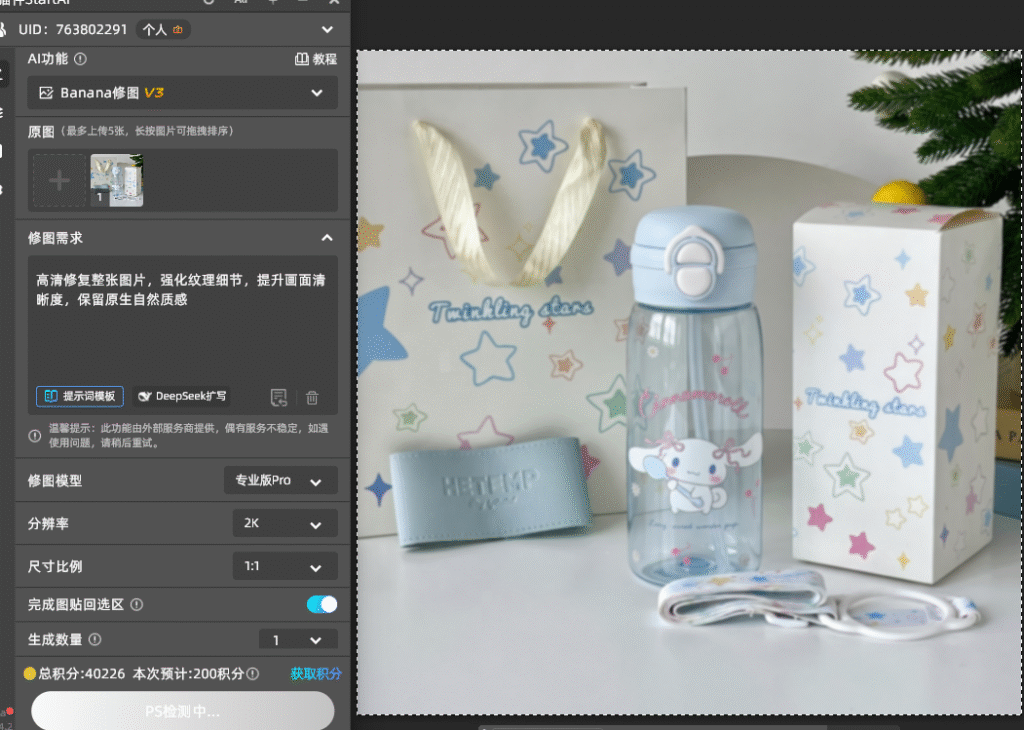The width and height of the screenshot is (1024, 730).
Task: Click the PS检测中... generate button
Action: tap(182, 710)
